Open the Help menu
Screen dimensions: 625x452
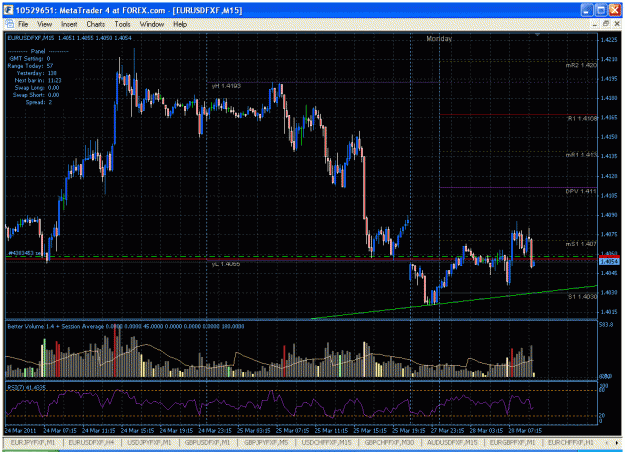[x=180, y=24]
